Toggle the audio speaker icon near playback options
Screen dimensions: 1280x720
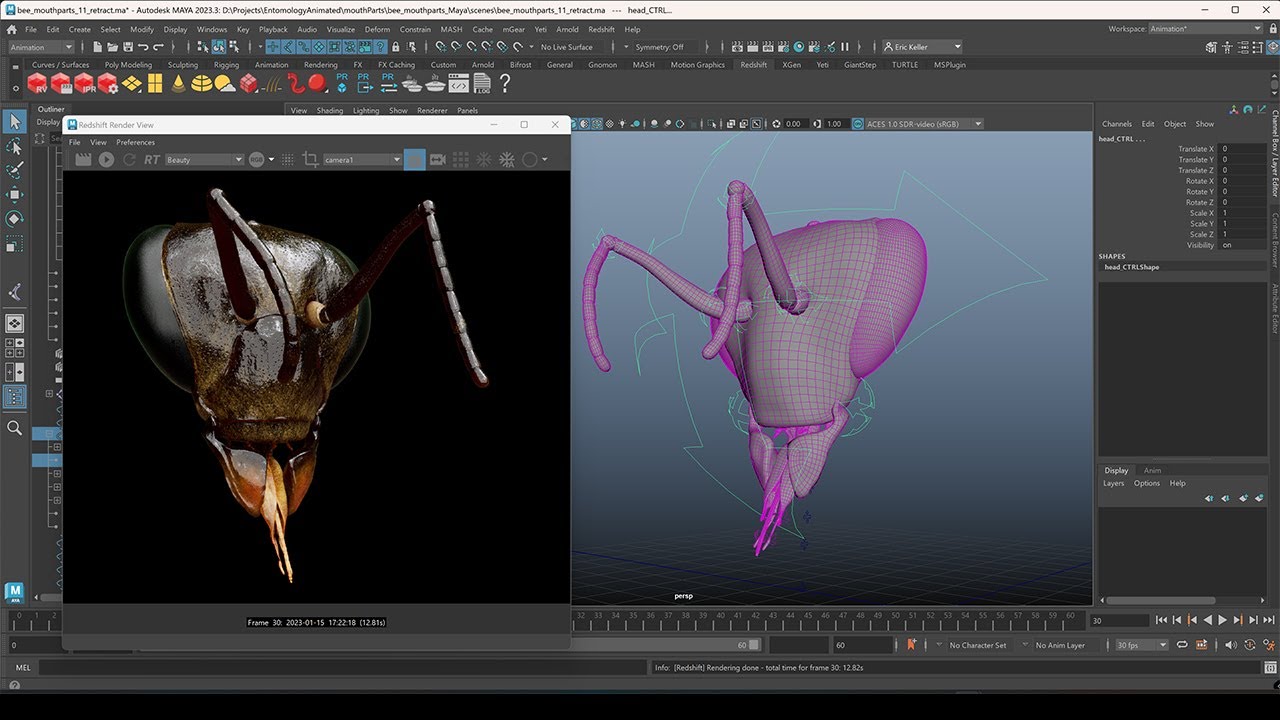pos(1230,645)
